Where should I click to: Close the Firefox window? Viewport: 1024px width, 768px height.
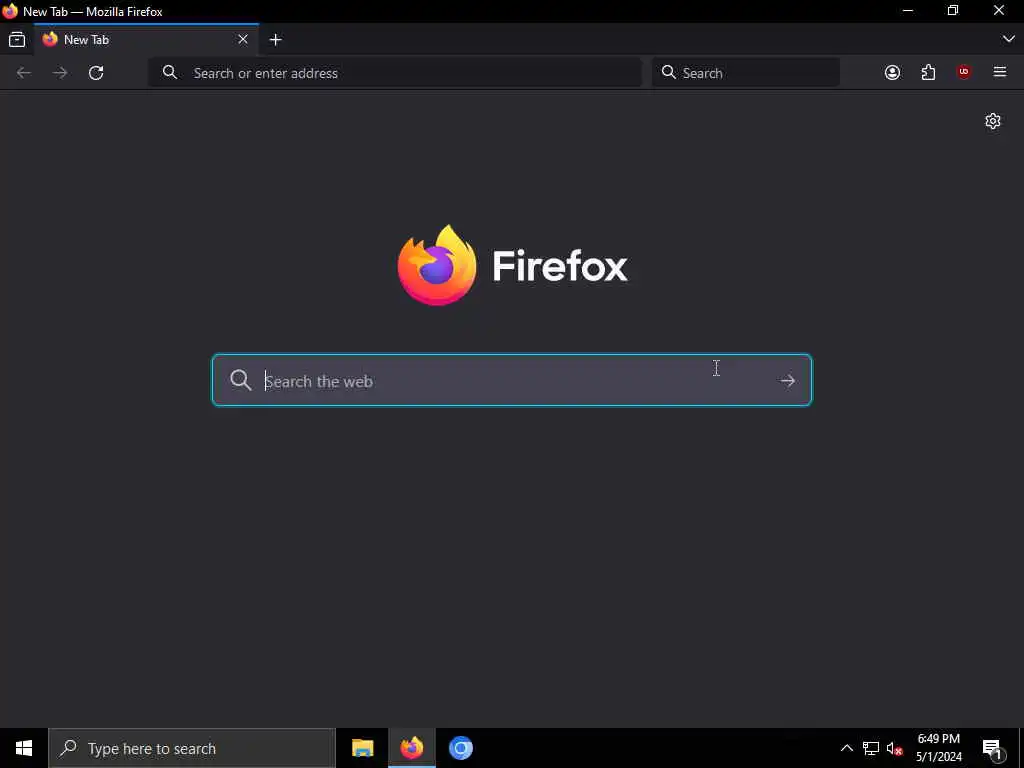coord(999,10)
